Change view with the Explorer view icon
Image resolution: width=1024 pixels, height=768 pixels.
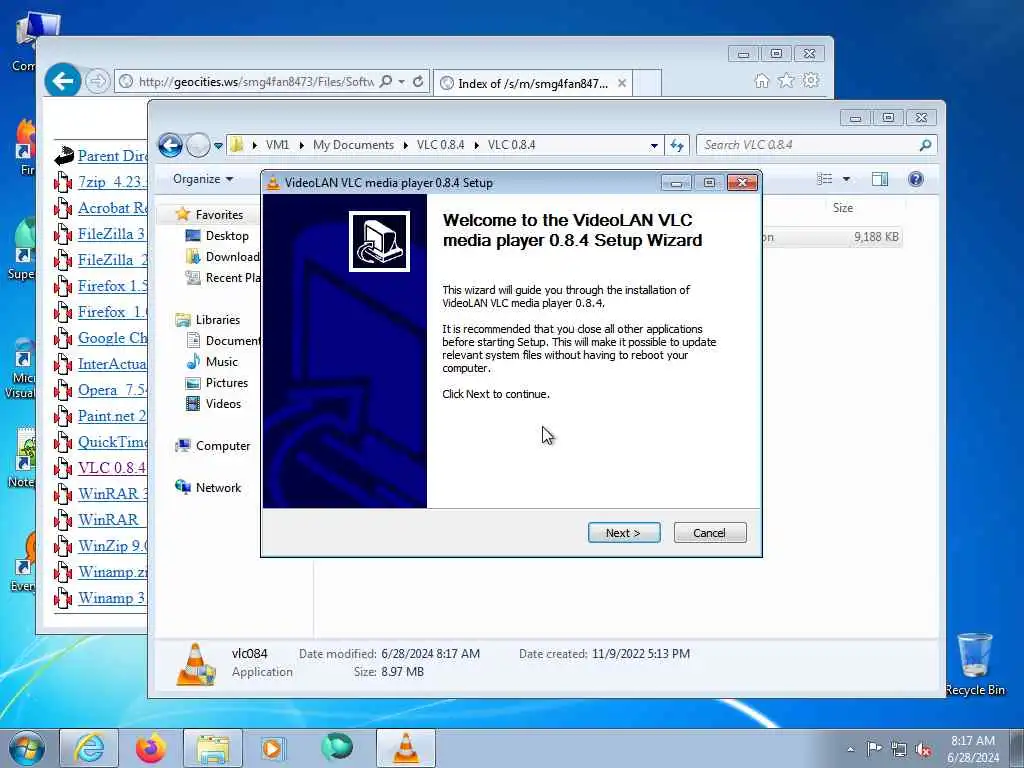(825, 179)
